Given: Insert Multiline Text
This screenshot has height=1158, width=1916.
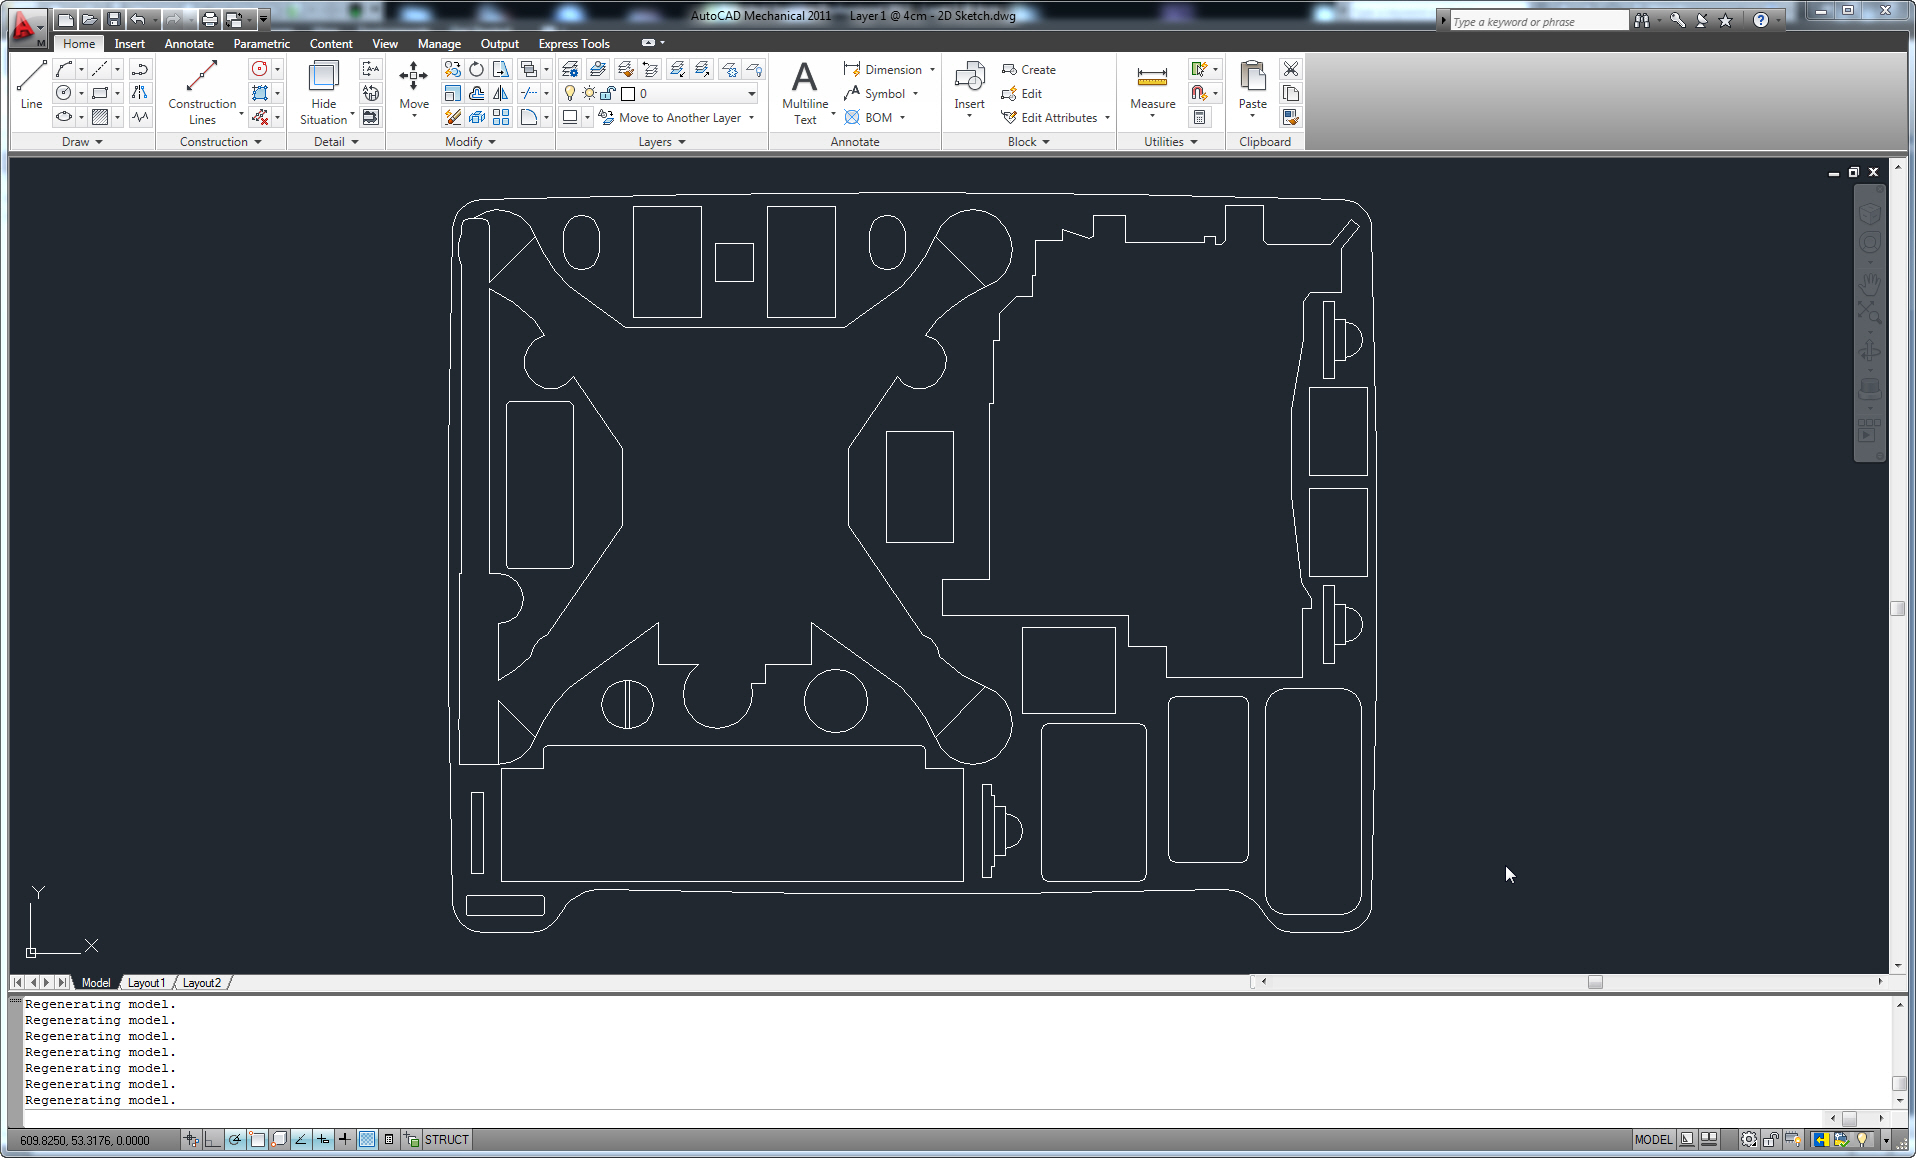Looking at the screenshot, I should 805,91.
